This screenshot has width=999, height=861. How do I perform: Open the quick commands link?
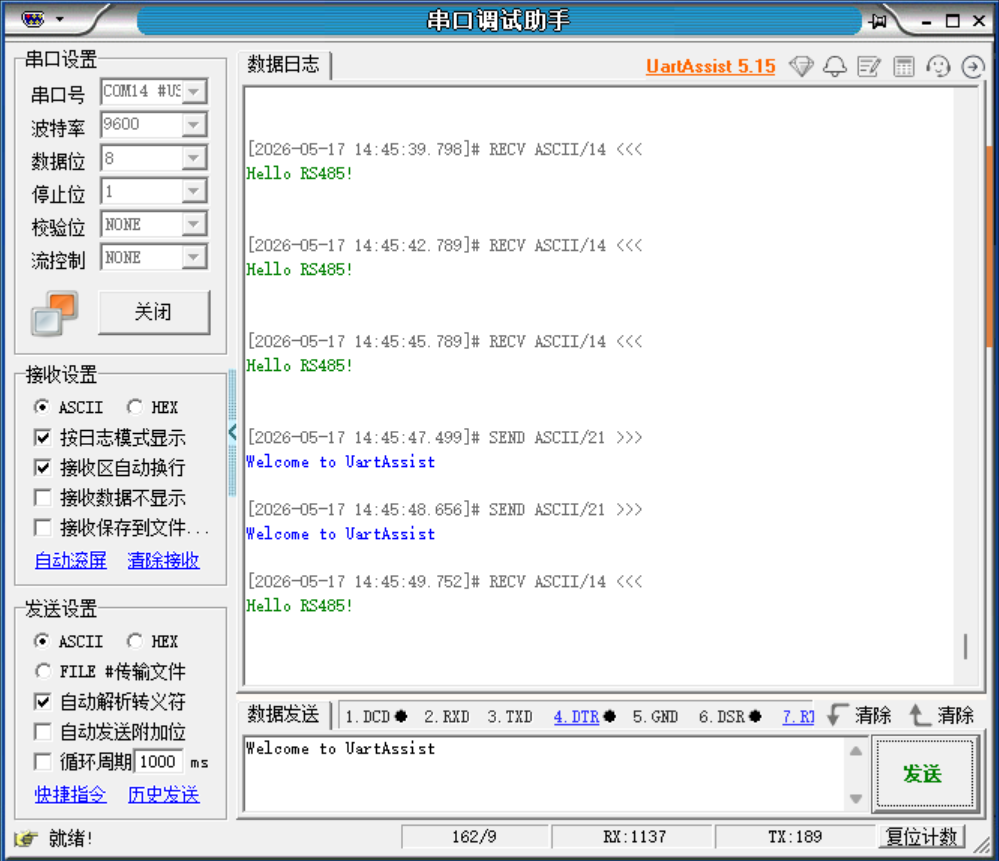71,795
